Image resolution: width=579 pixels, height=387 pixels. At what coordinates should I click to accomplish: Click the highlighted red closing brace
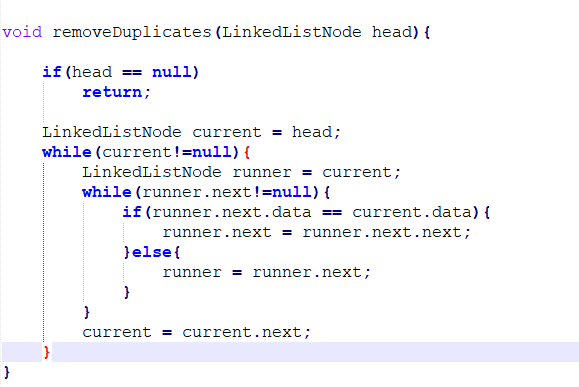click(x=46, y=352)
